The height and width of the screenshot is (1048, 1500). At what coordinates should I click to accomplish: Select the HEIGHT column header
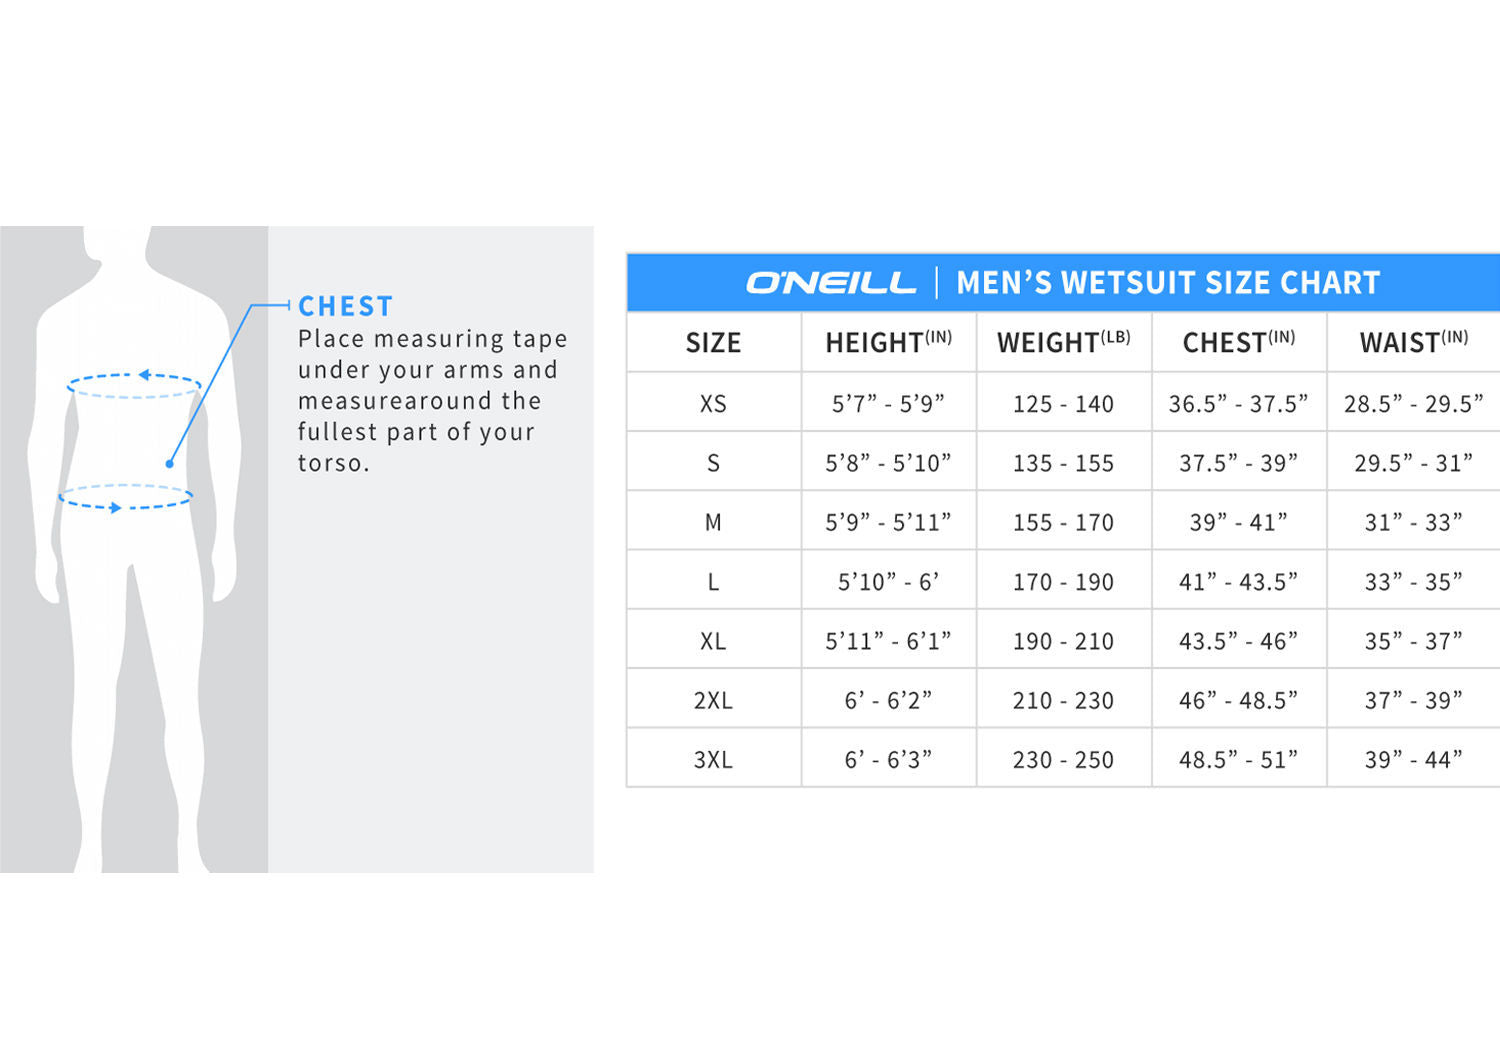pos(888,342)
